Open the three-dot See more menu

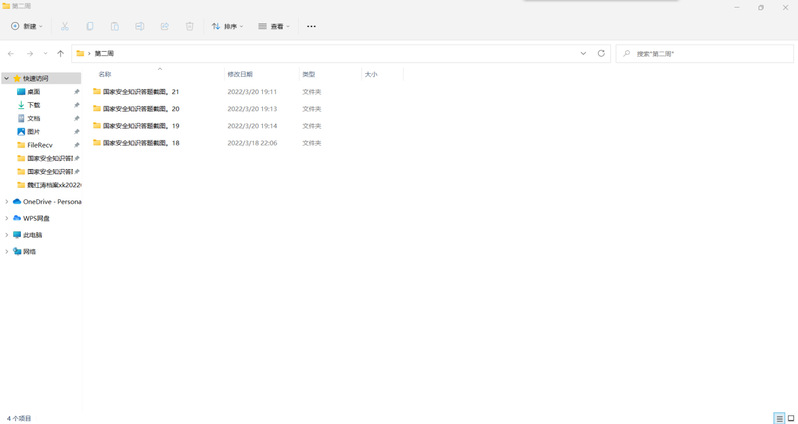pyautogui.click(x=311, y=26)
